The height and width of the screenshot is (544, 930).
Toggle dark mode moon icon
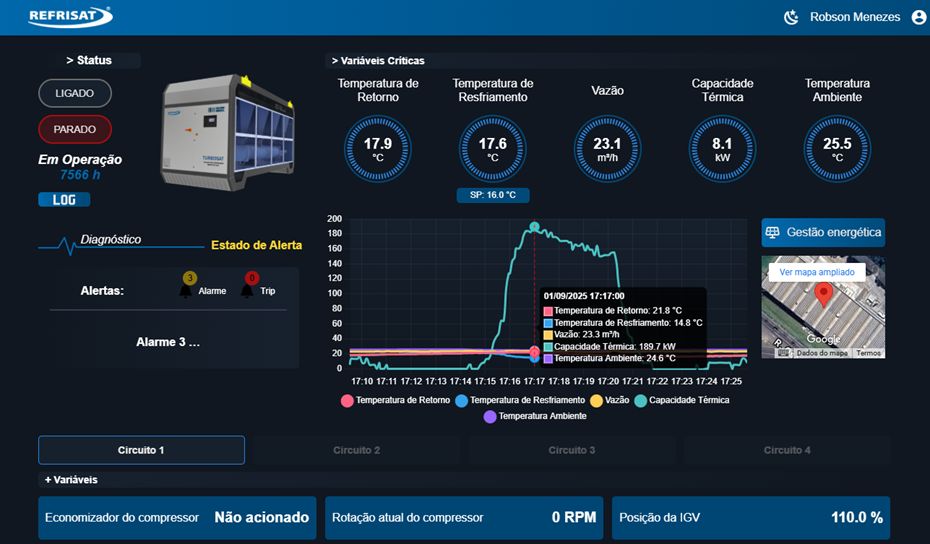coord(791,17)
